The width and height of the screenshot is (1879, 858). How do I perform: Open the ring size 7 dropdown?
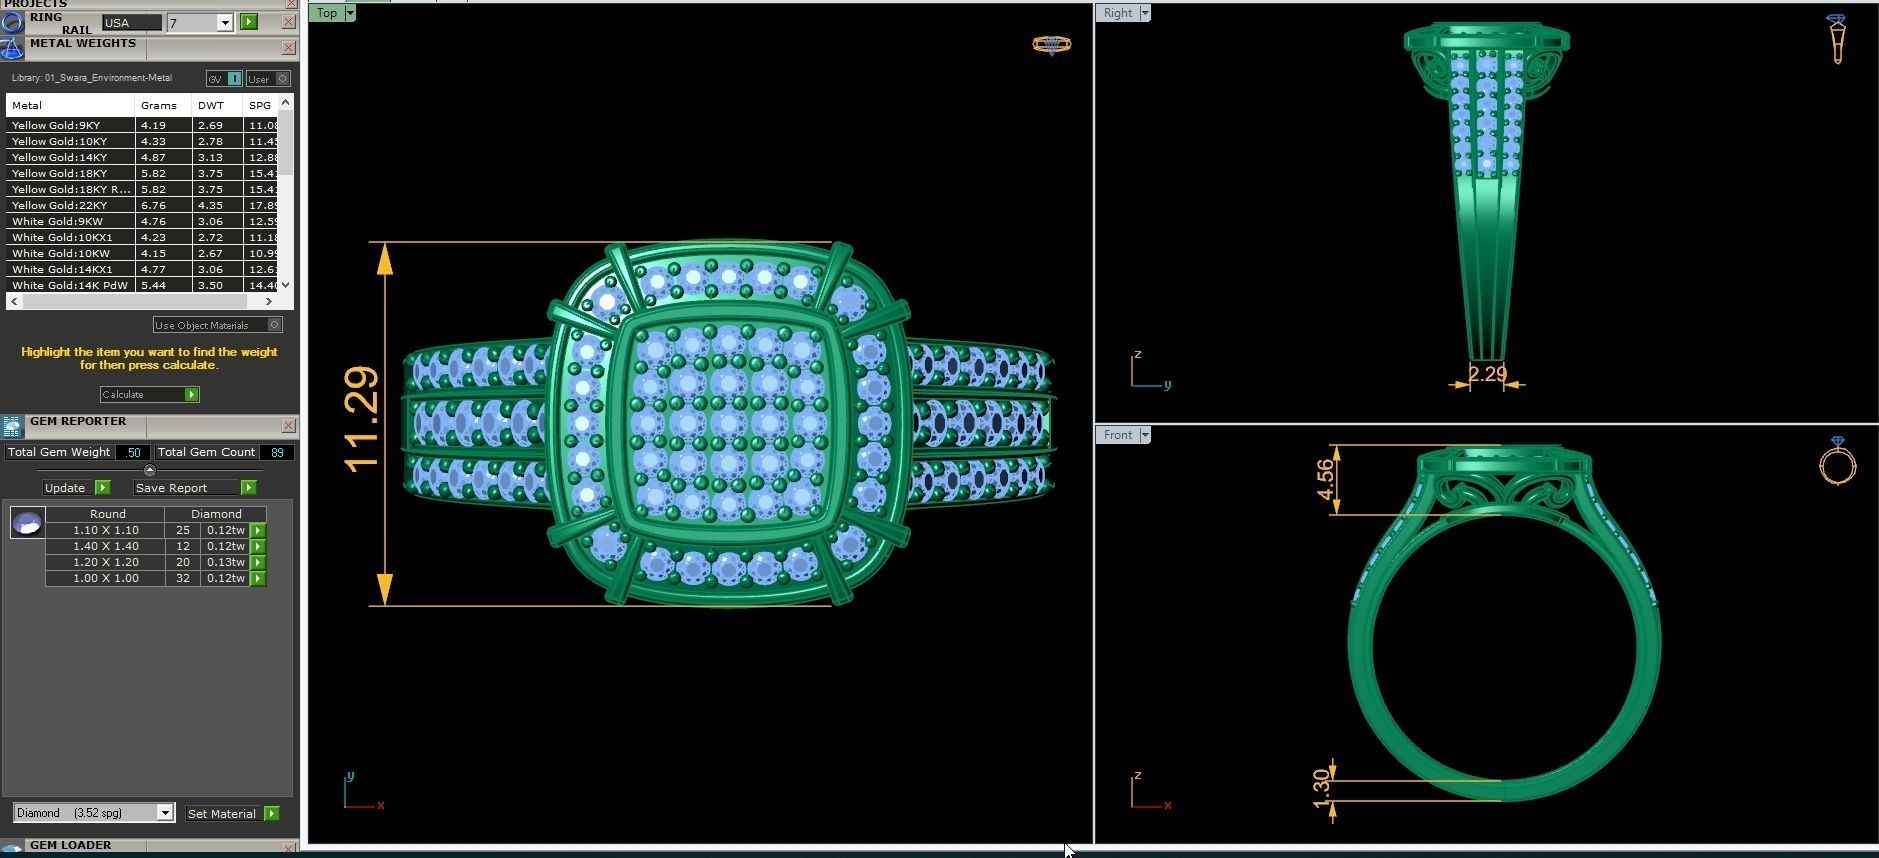224,22
